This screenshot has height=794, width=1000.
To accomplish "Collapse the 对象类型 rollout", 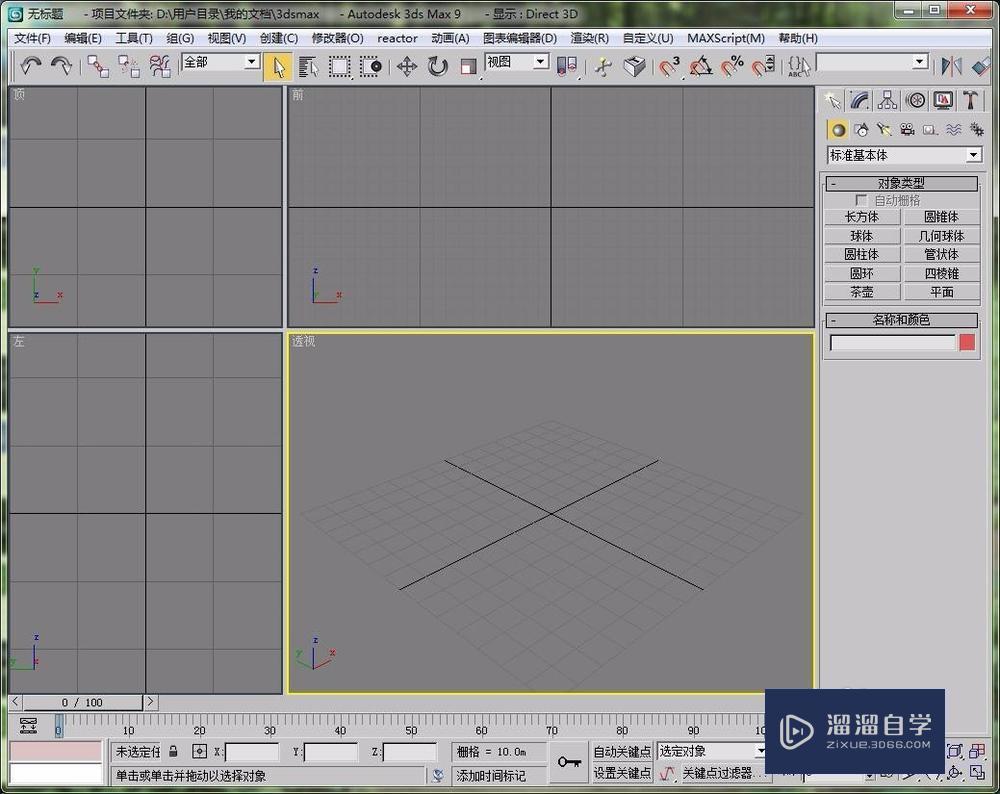I will coord(900,184).
